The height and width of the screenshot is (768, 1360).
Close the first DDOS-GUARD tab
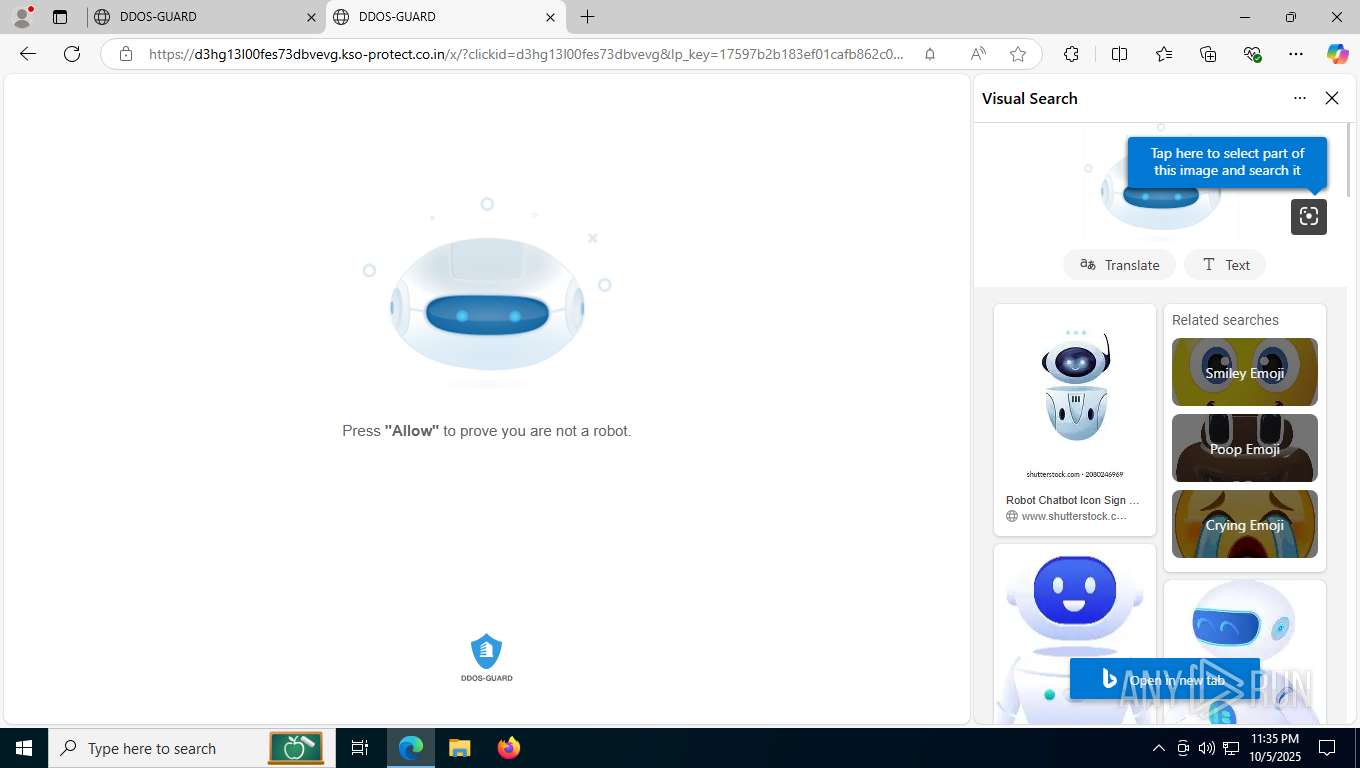[311, 17]
